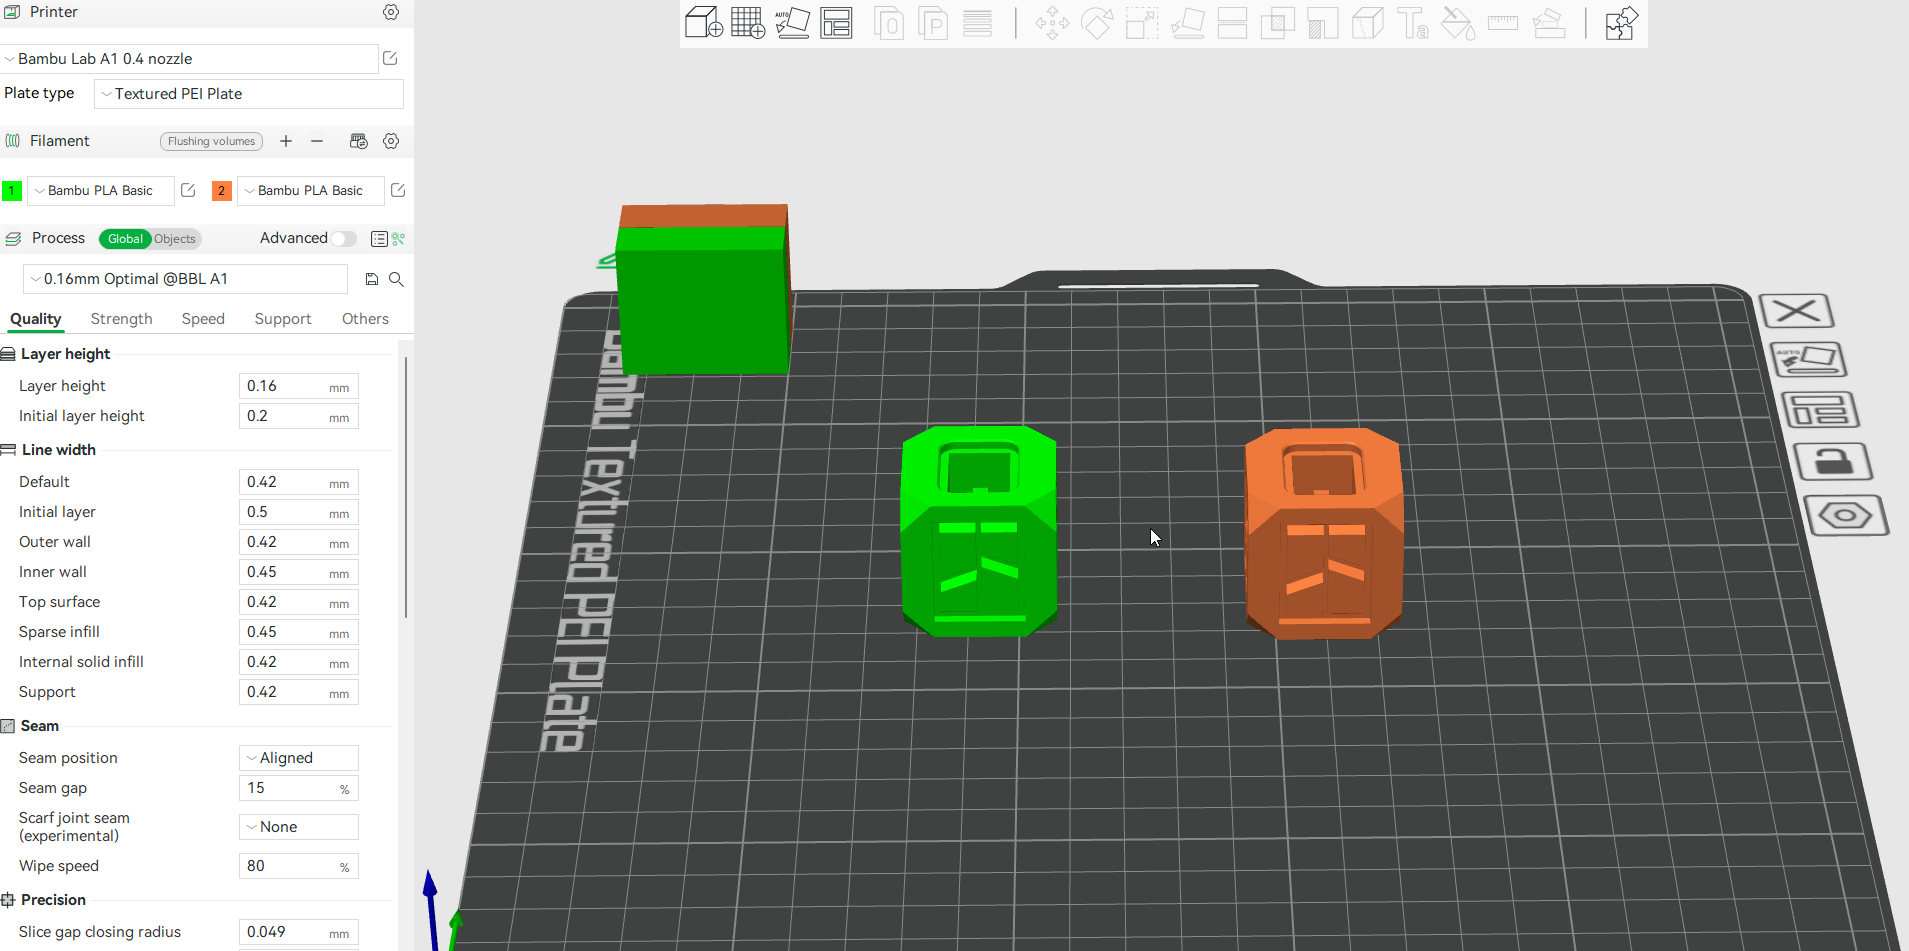Switch to the Support tab

pyautogui.click(x=283, y=319)
